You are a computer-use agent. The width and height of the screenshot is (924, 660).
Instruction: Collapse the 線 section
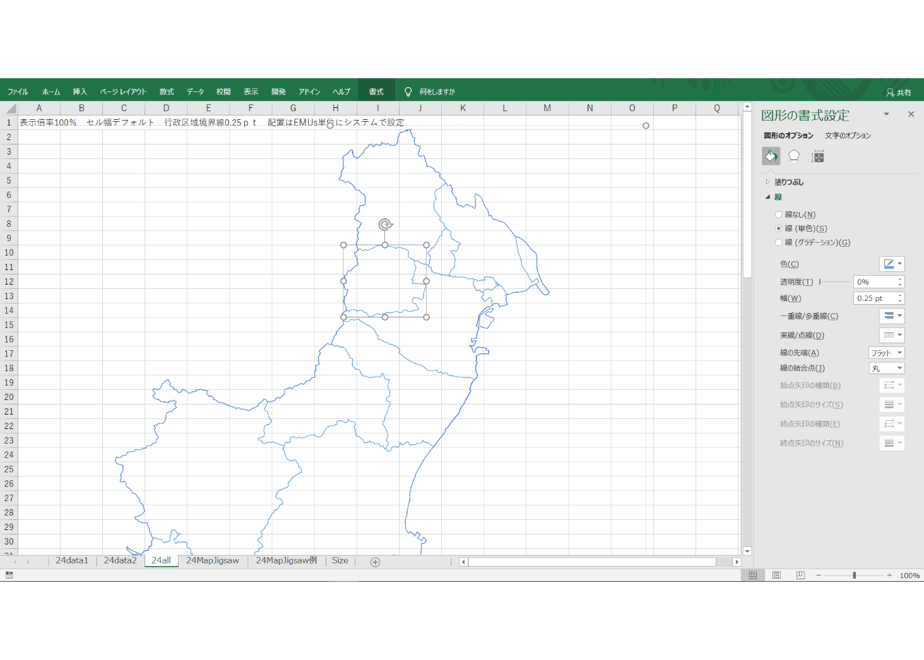767,197
